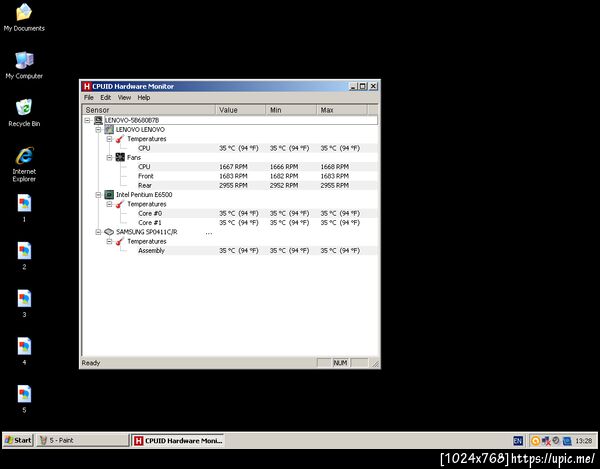Click the 2952 RPM min value

point(284,185)
